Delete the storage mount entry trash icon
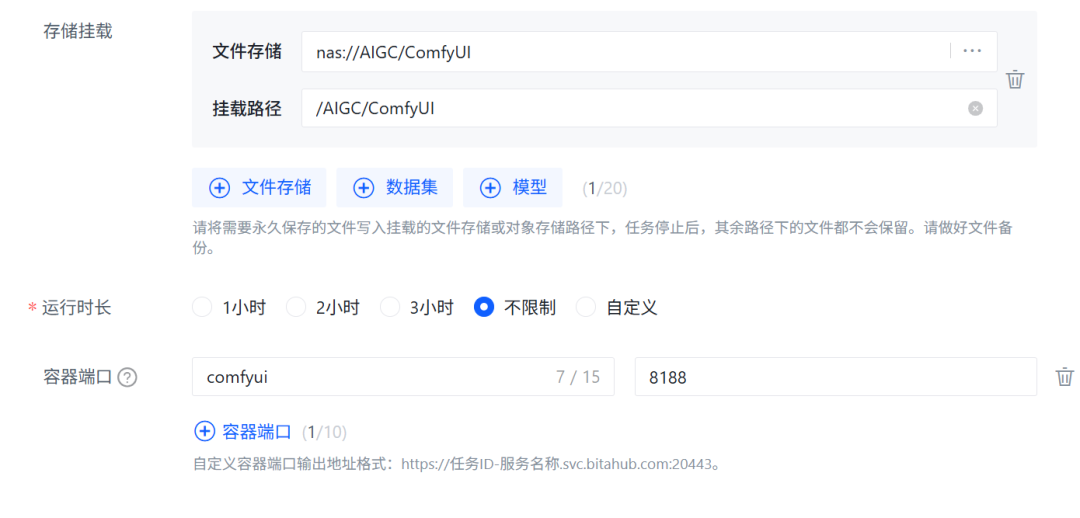Screen dimensions: 1080x518 [x=1015, y=79]
